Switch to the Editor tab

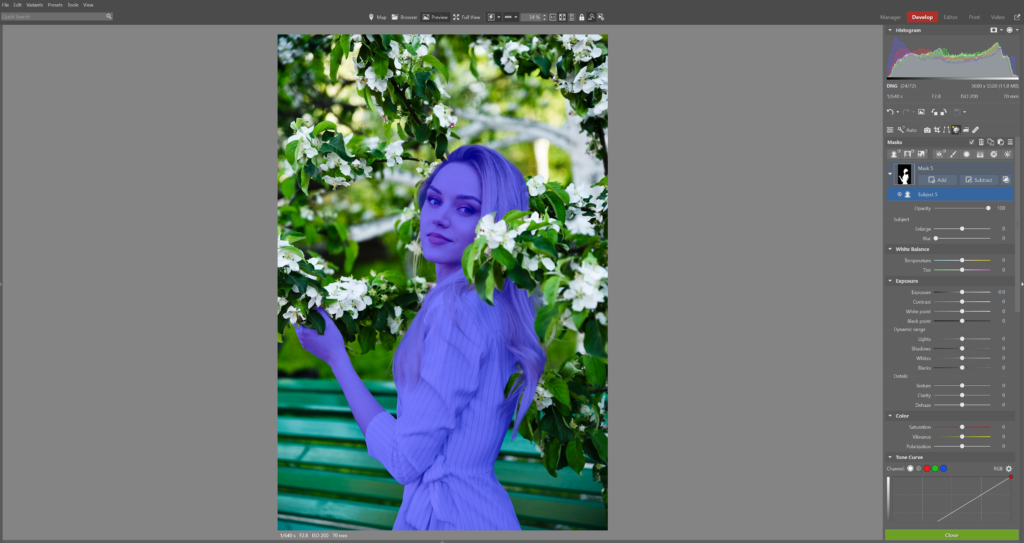coord(950,17)
